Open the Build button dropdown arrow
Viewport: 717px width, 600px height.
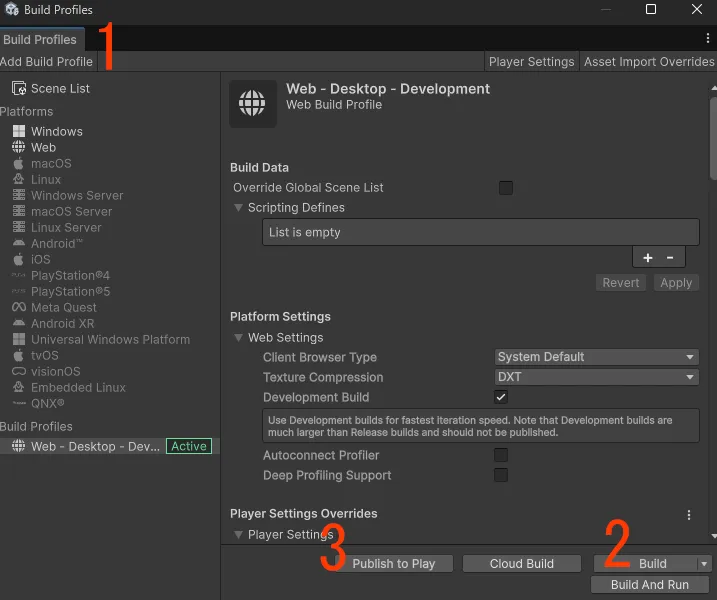pyautogui.click(x=704, y=564)
